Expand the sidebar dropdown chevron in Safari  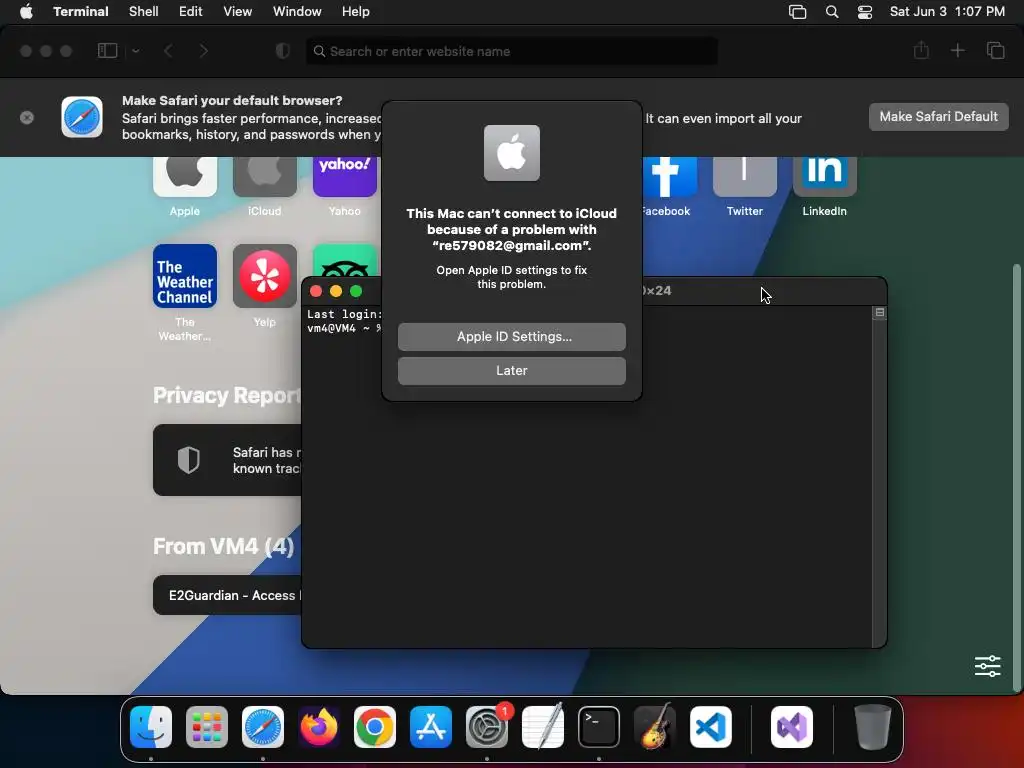pyautogui.click(x=136, y=51)
